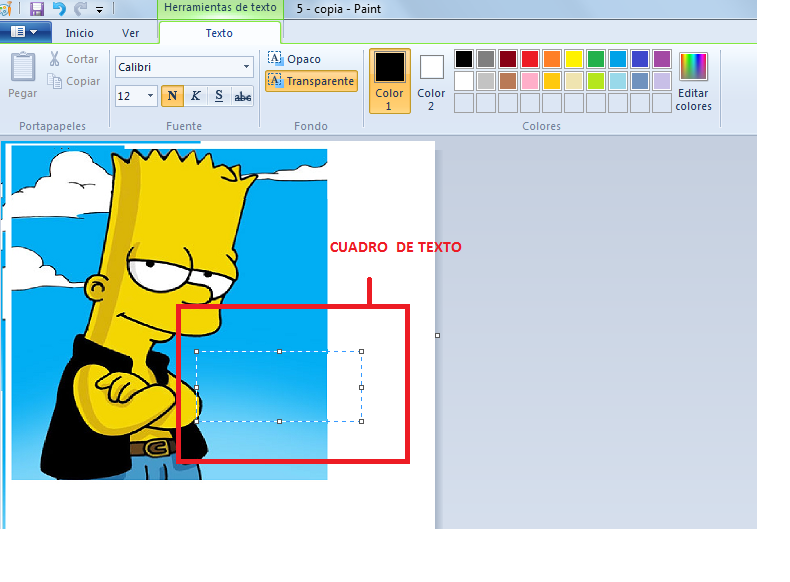Open Editar colores palette
790x582 pixels.
pyautogui.click(x=693, y=81)
